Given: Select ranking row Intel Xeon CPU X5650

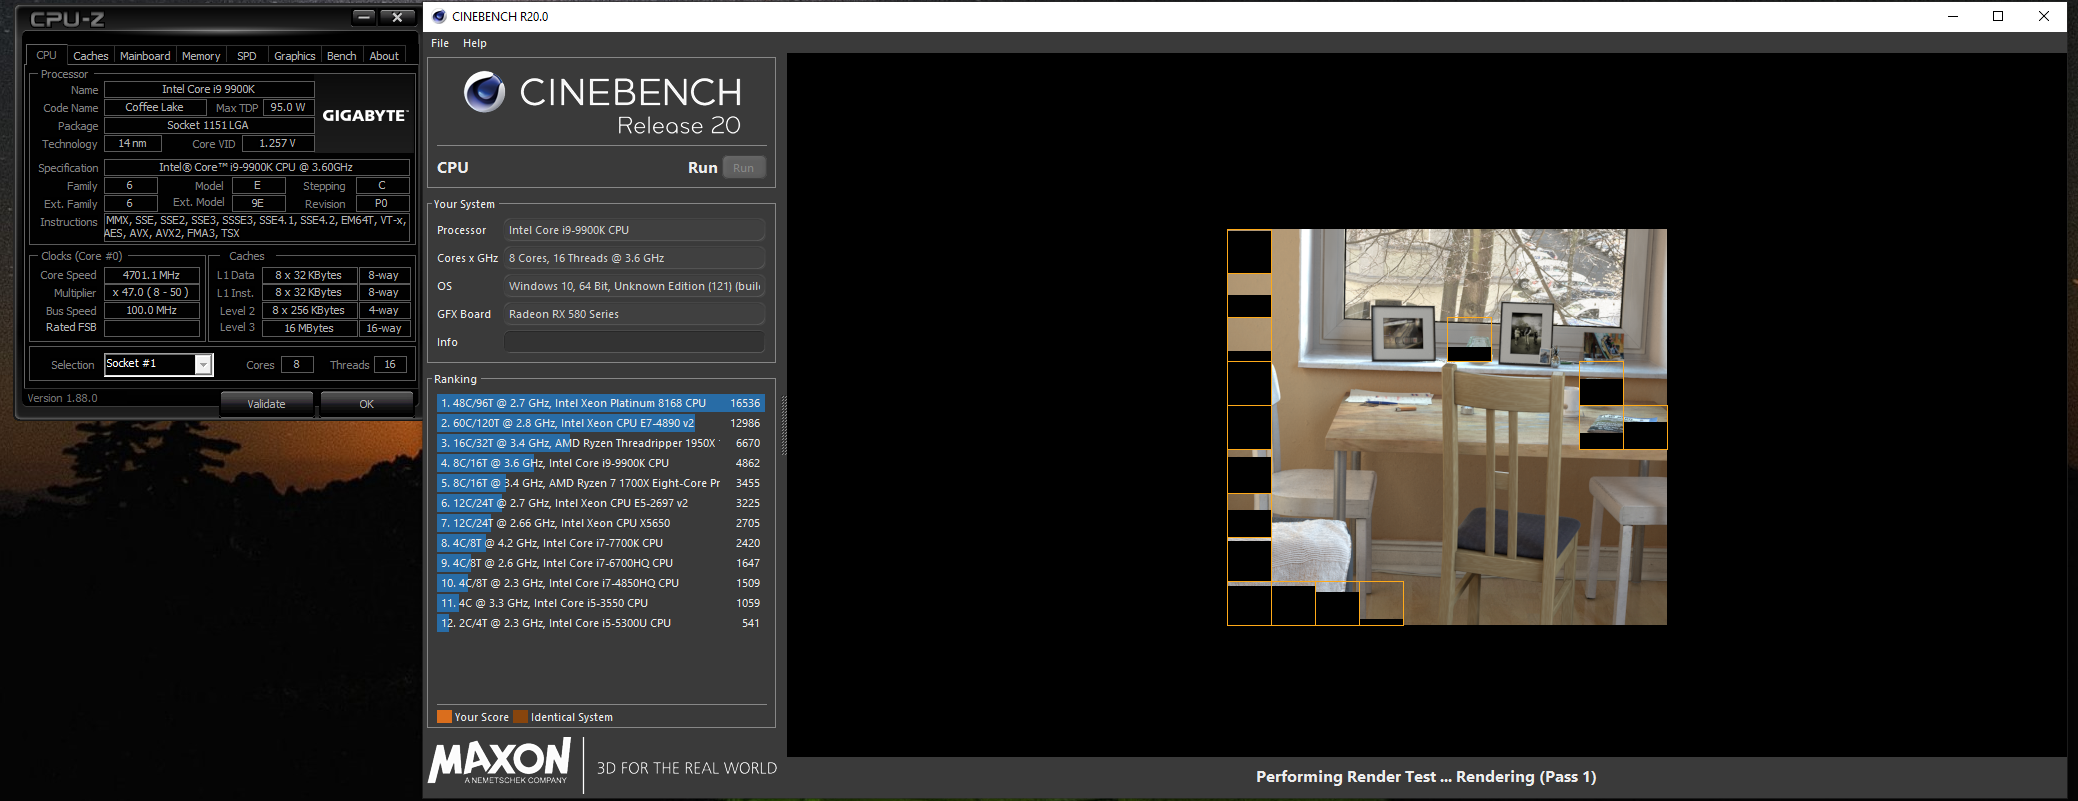Looking at the screenshot, I should [x=601, y=523].
